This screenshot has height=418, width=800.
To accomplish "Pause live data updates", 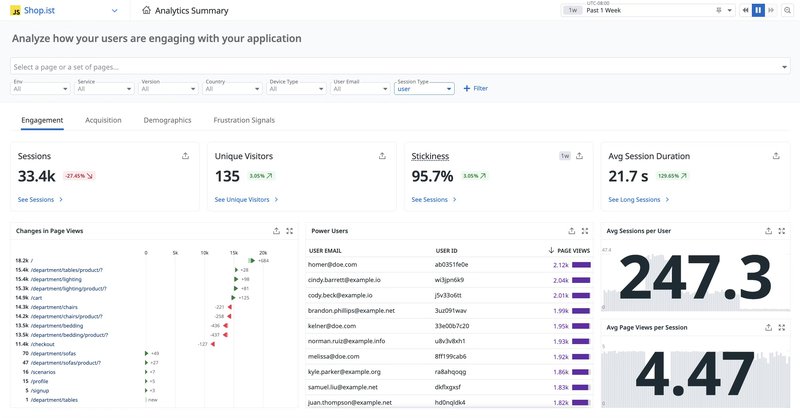I will (x=758, y=10).
